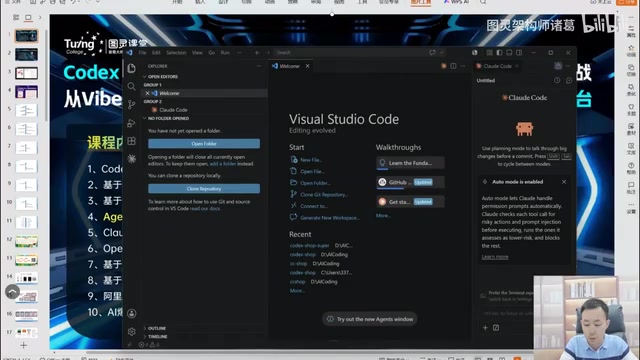Dismiss the Auto mode is enabled notice
The image size is (640, 360).
pos(564,182)
